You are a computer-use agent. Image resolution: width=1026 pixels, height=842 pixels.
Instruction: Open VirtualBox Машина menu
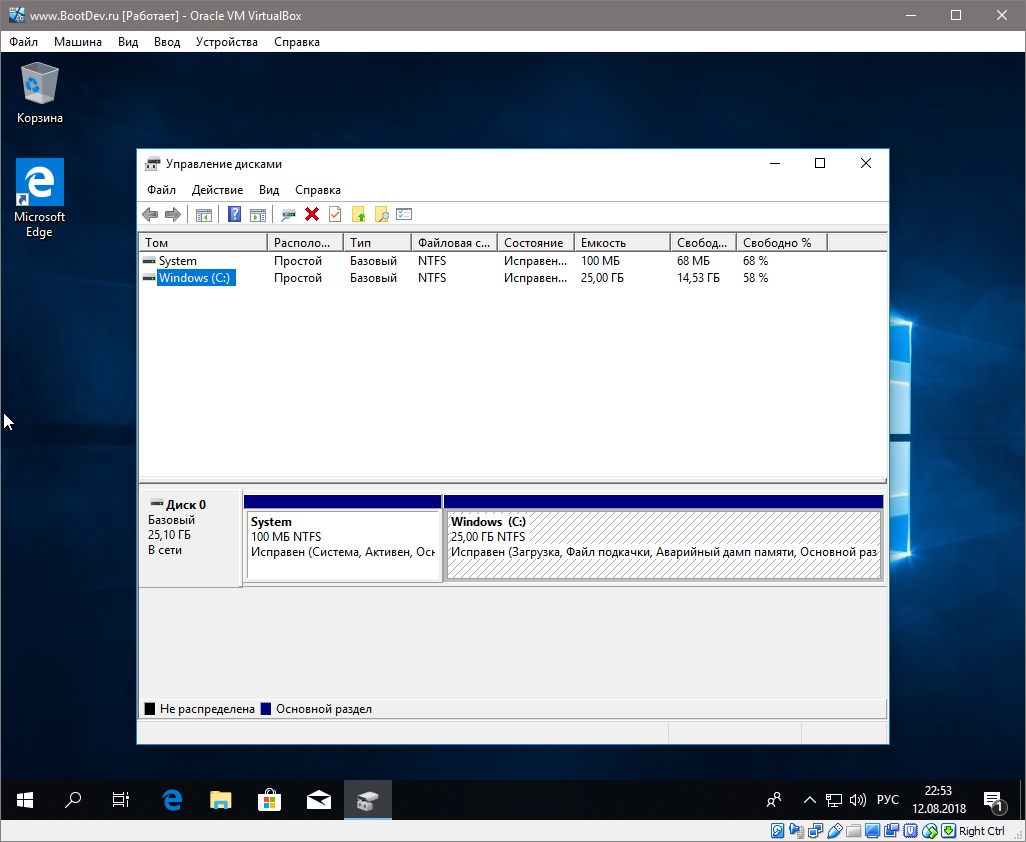coord(78,42)
